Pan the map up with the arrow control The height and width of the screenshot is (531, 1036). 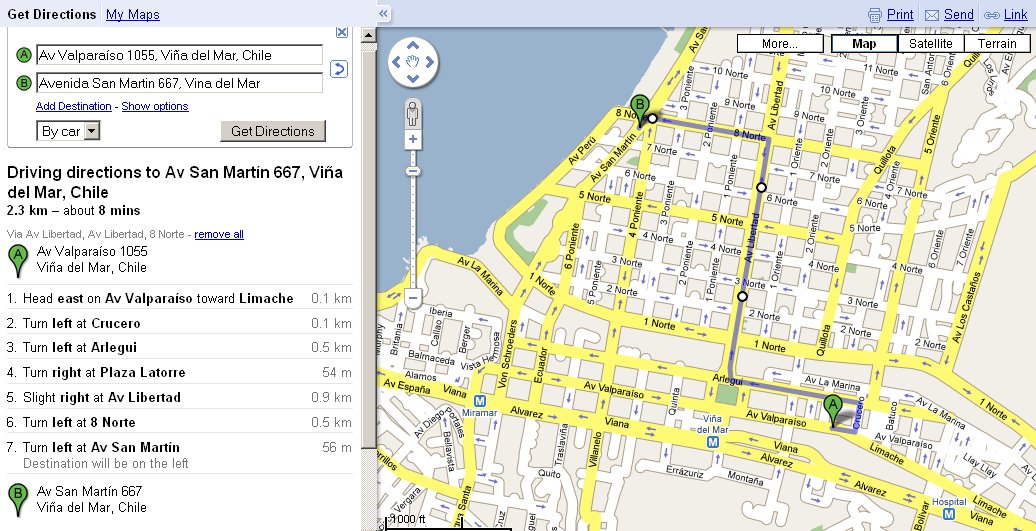pos(412,47)
